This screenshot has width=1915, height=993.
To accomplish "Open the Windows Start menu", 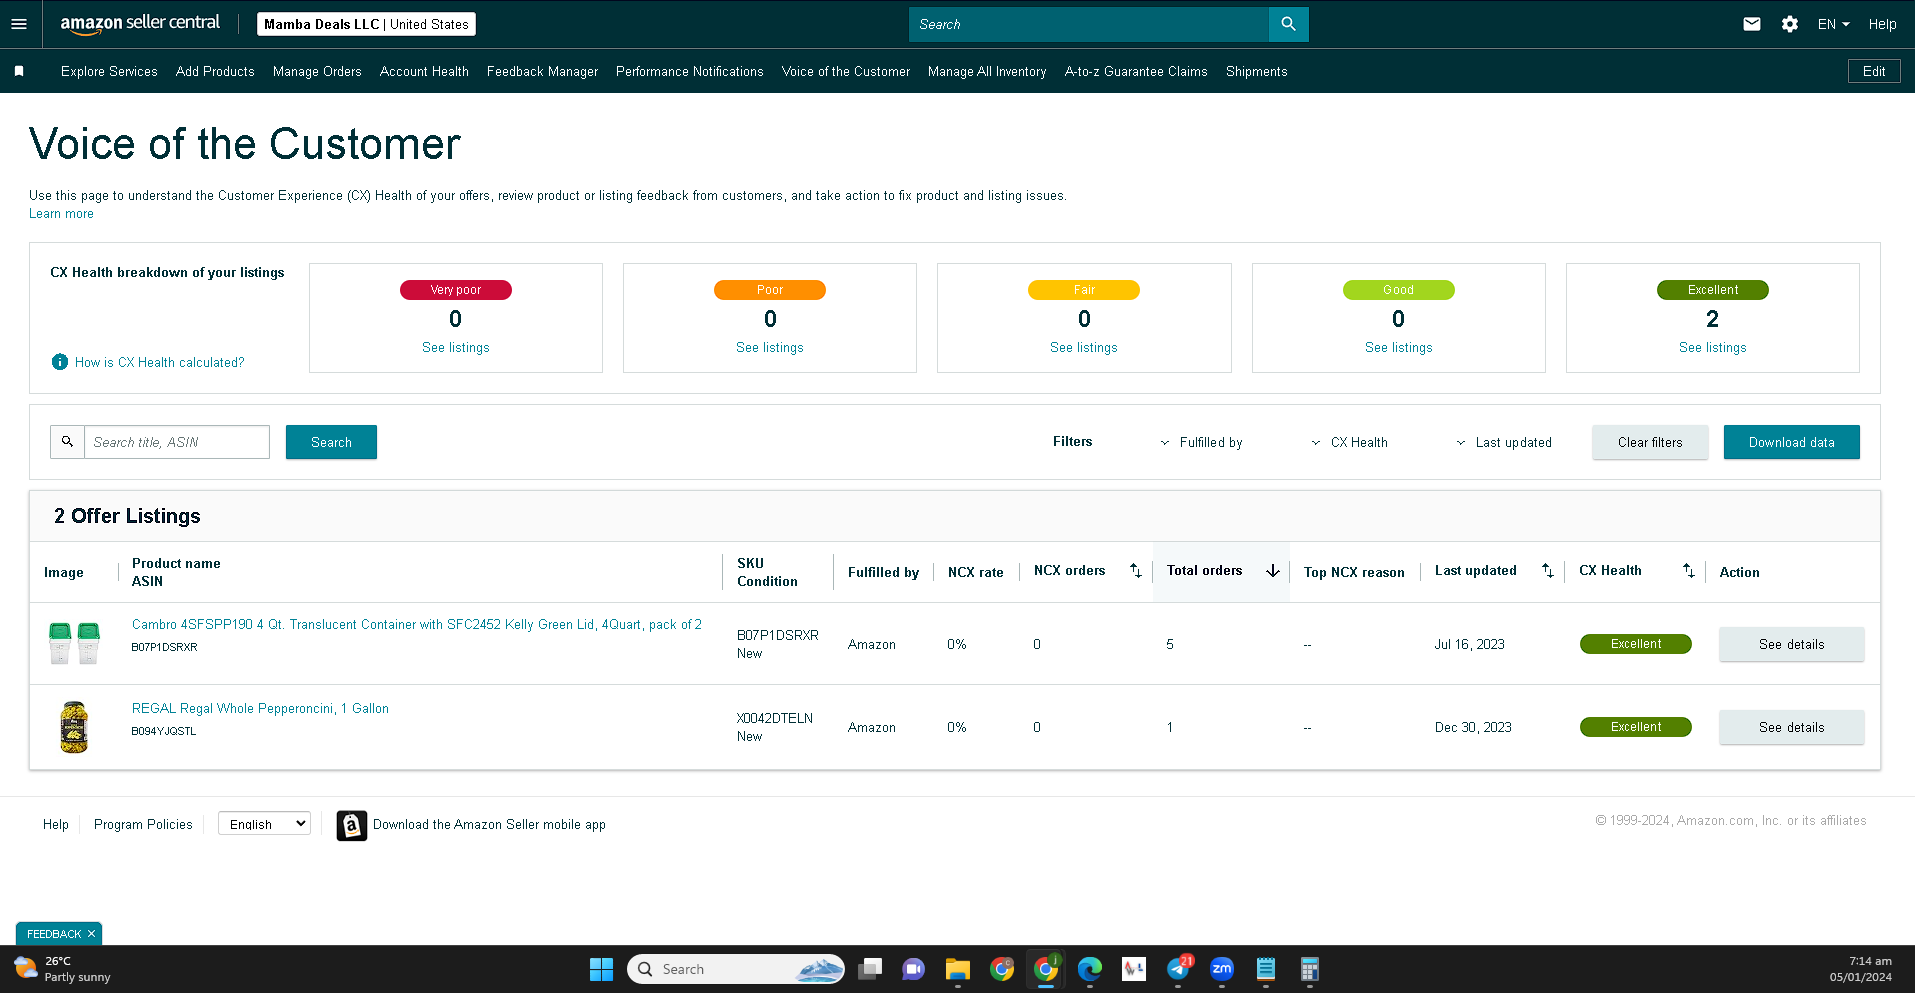I will (601, 969).
